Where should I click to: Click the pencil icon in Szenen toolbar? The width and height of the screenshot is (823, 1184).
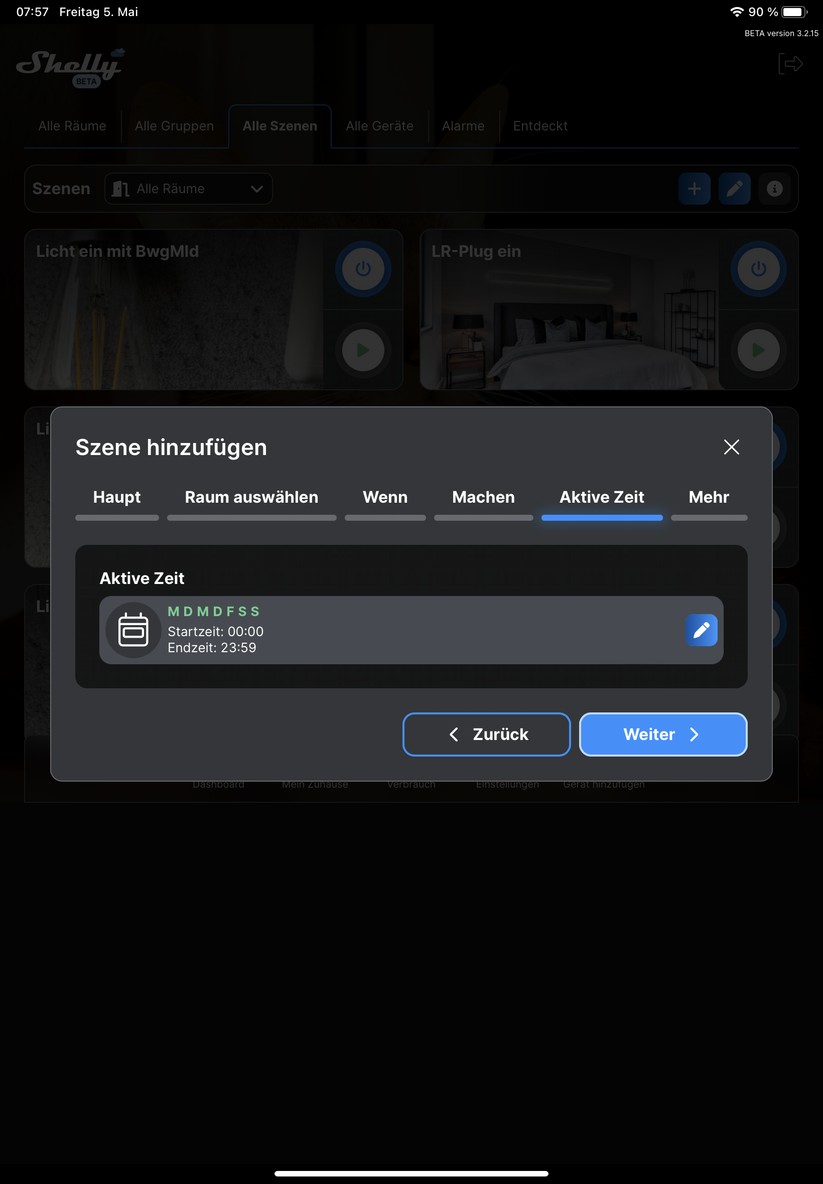[x=734, y=189]
